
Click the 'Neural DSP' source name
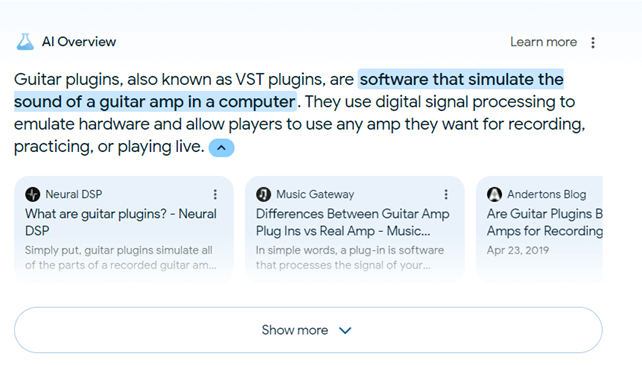pyautogui.click(x=74, y=194)
